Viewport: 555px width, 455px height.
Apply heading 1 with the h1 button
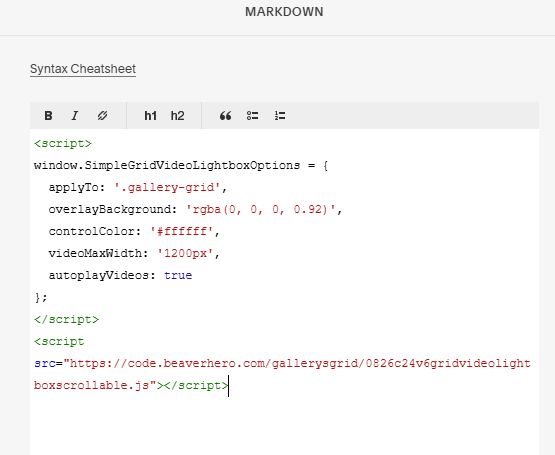click(150, 116)
